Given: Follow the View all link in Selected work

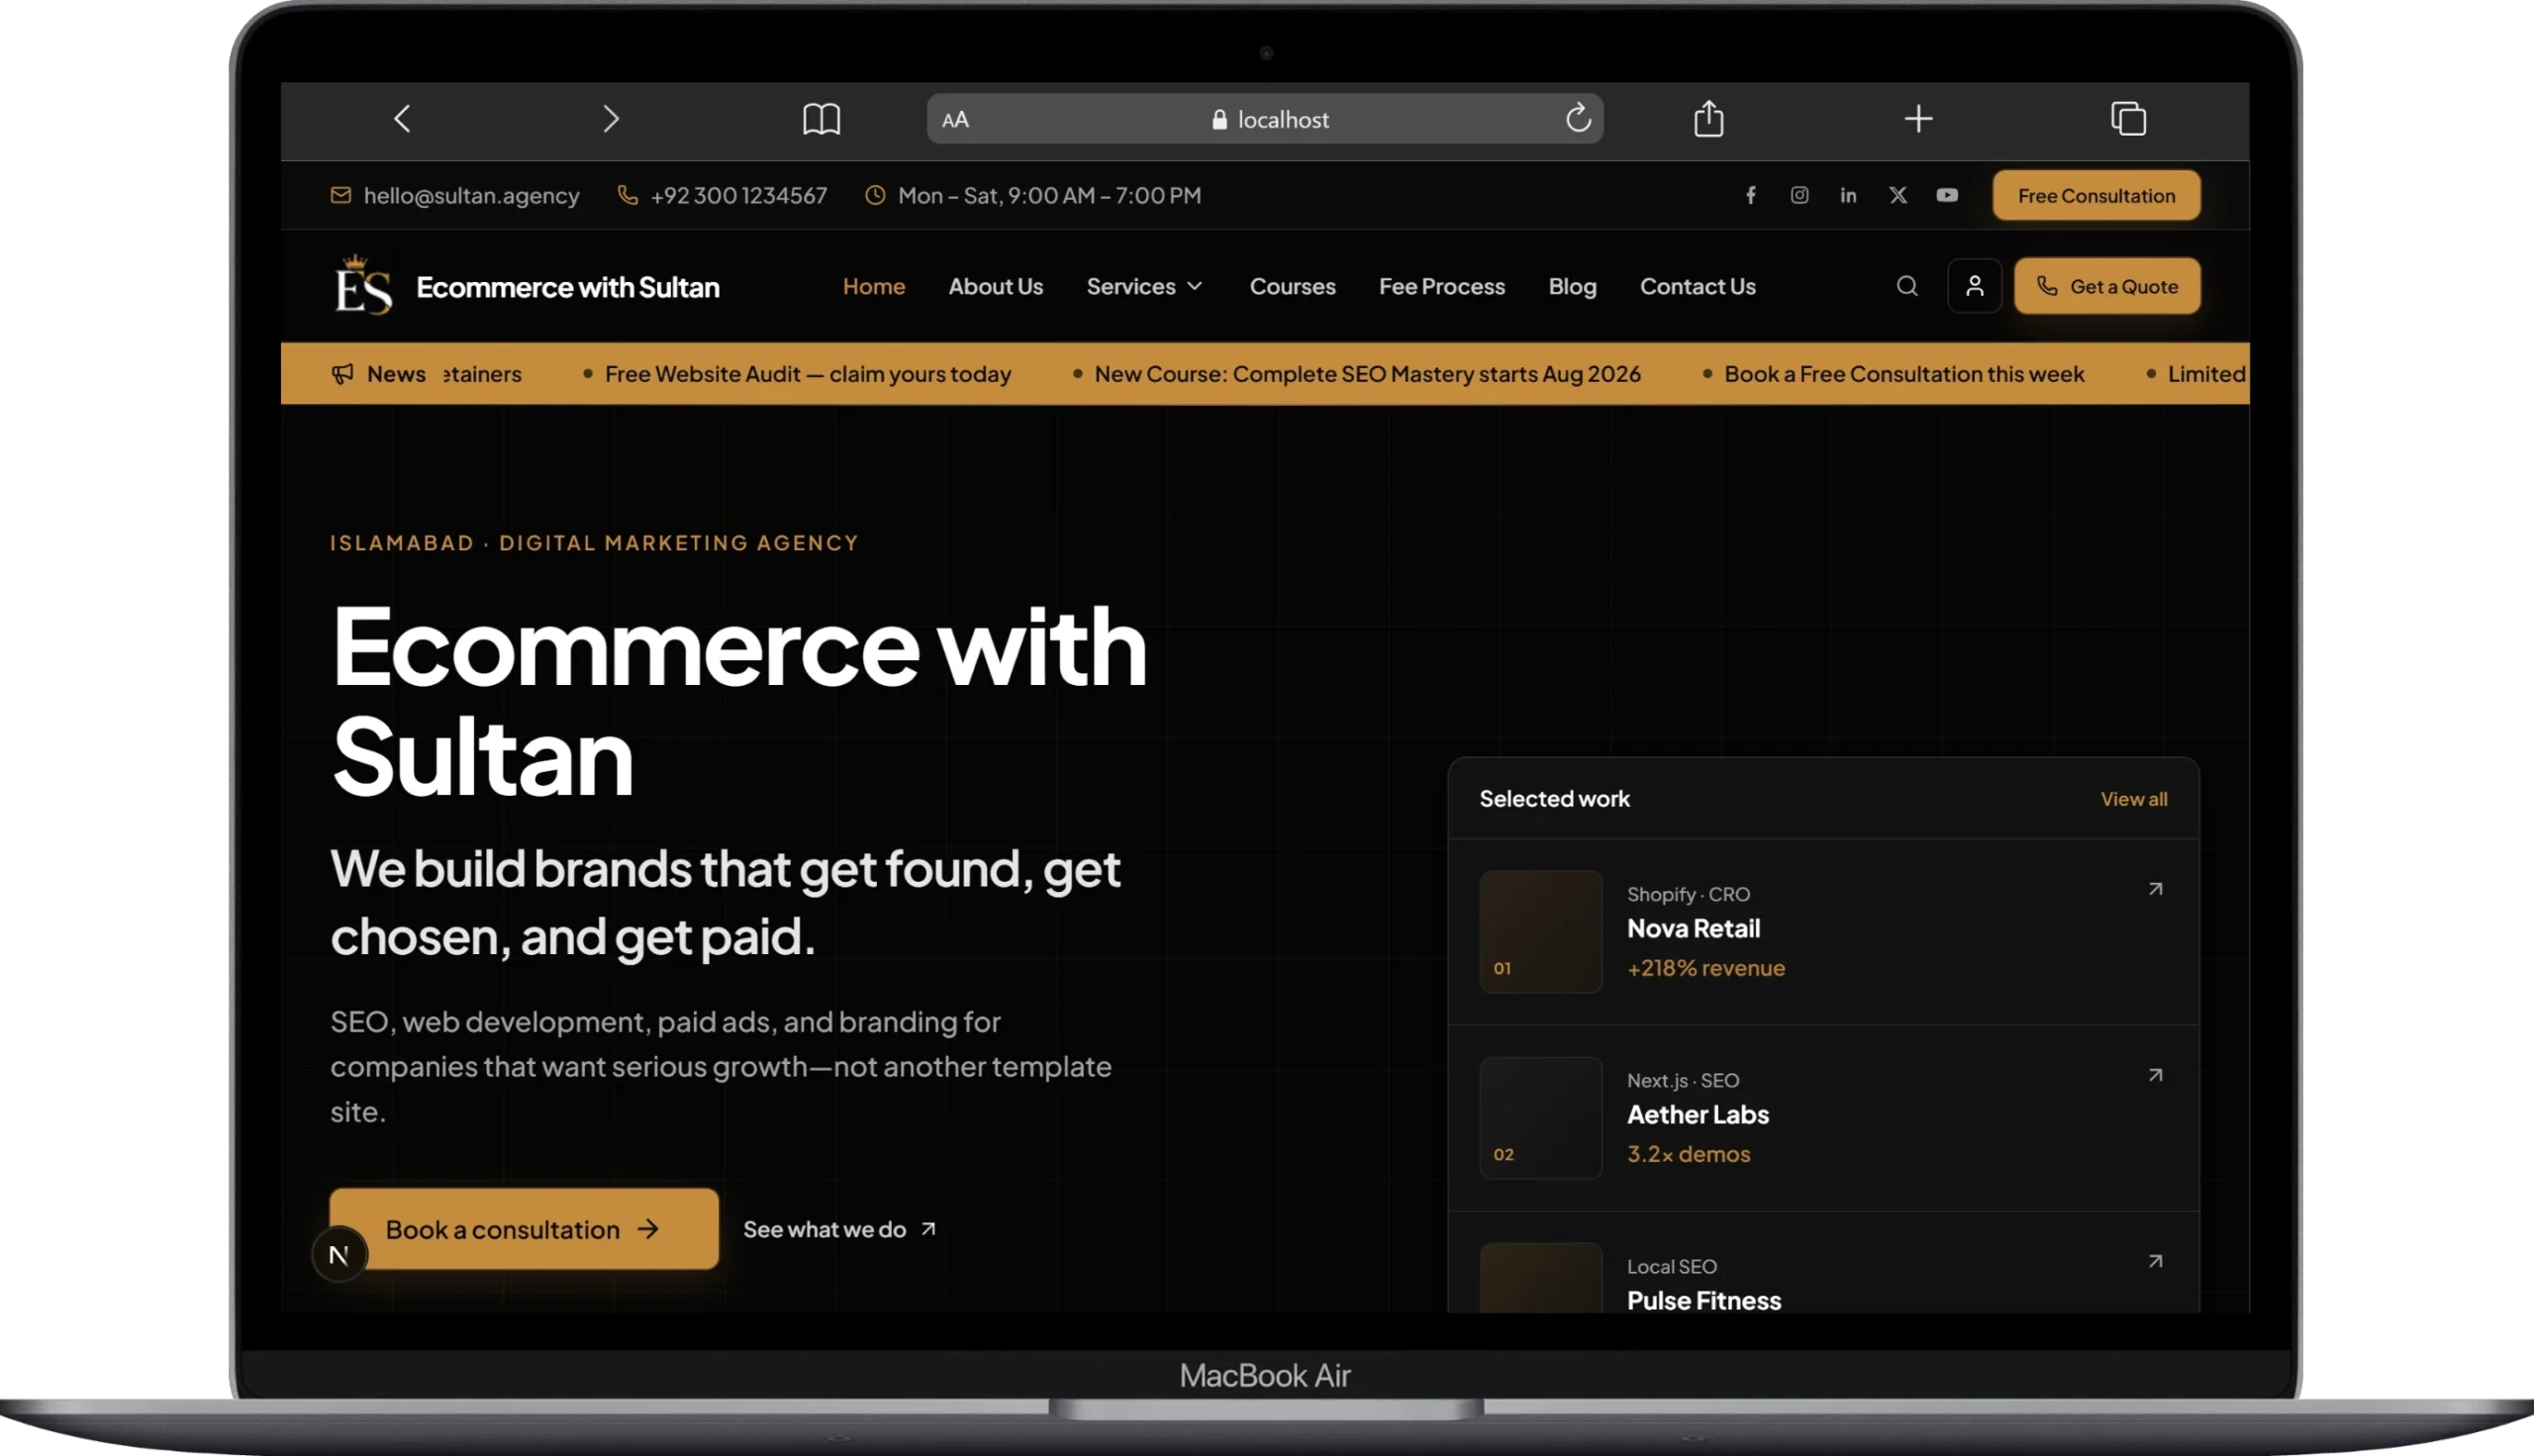Looking at the screenshot, I should tap(2133, 799).
